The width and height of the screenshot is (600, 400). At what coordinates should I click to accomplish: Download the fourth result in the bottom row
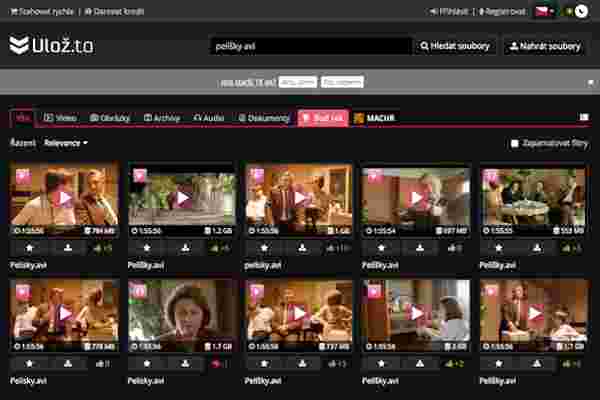tap(420, 364)
